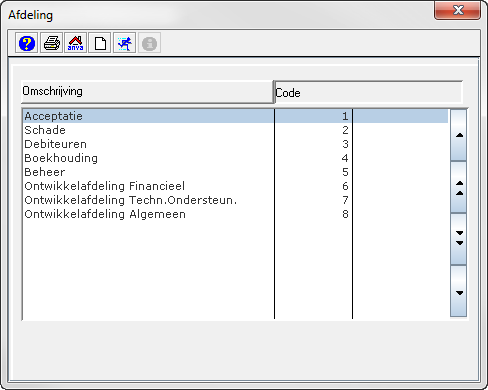Click the running figure exit icon
488x390 pixels.
[x=124, y=43]
